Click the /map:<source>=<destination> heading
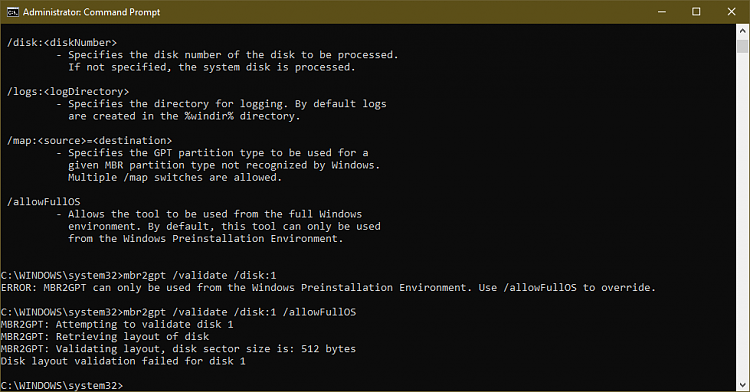Image resolution: width=750 pixels, height=392 pixels. pyautogui.click(x=89, y=141)
